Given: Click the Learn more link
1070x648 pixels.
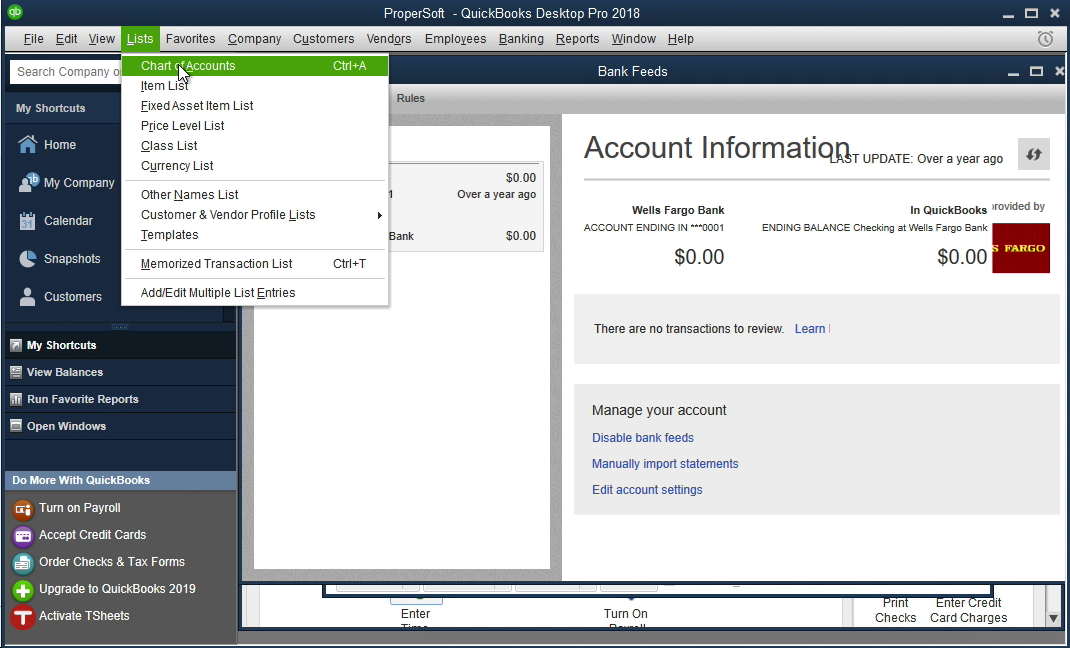Looking at the screenshot, I should tap(811, 329).
